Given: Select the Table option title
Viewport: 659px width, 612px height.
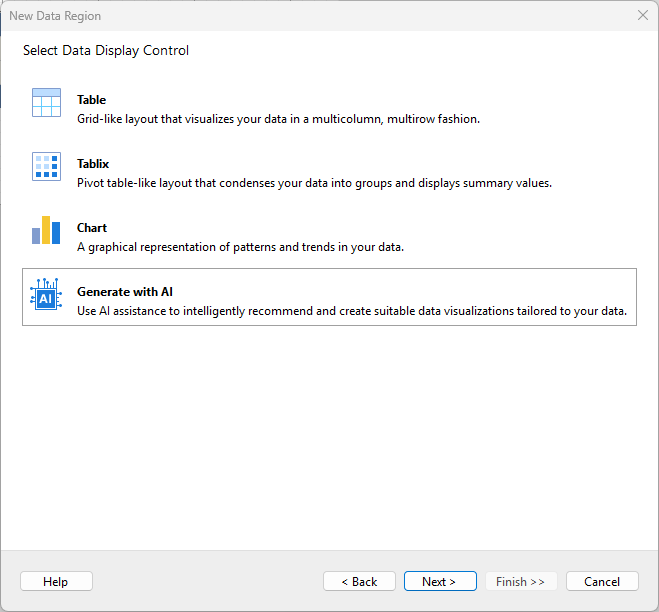Looking at the screenshot, I should point(91,100).
